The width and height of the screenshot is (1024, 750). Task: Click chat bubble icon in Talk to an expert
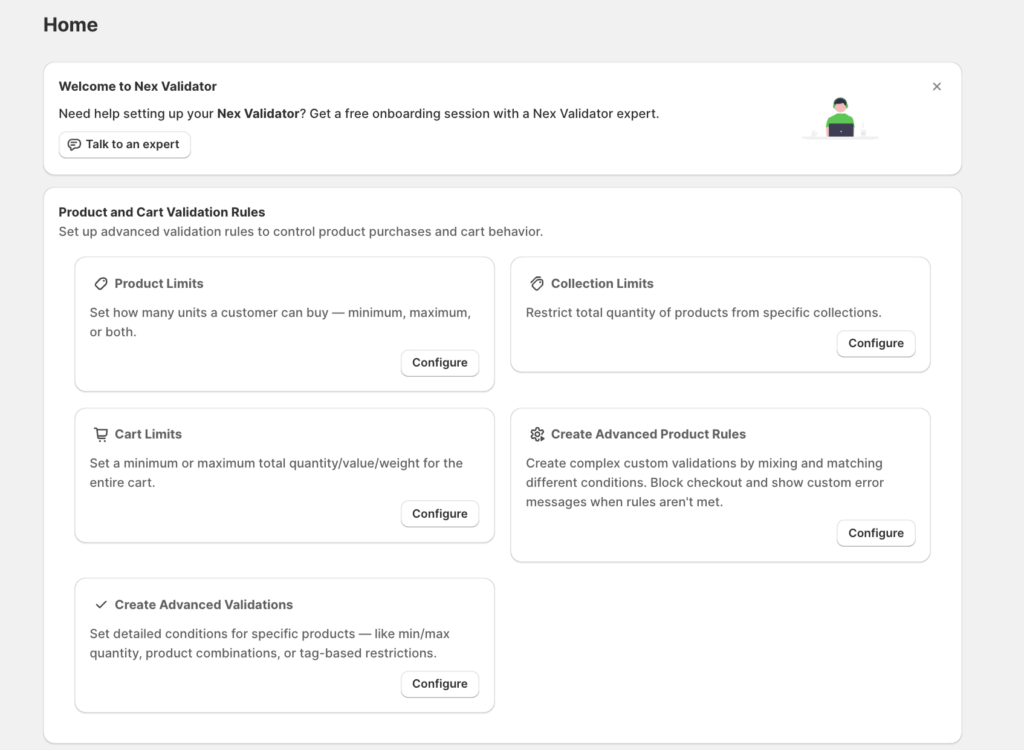tap(74, 144)
